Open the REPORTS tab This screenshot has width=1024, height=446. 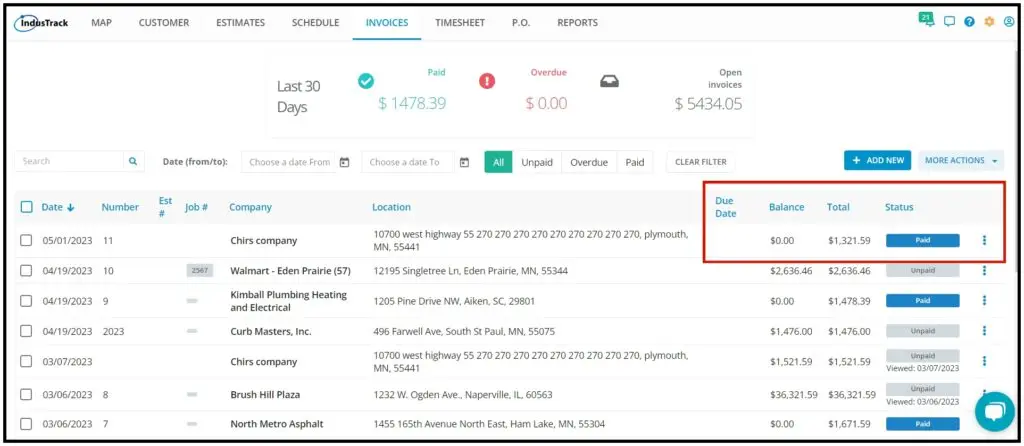[x=577, y=23]
